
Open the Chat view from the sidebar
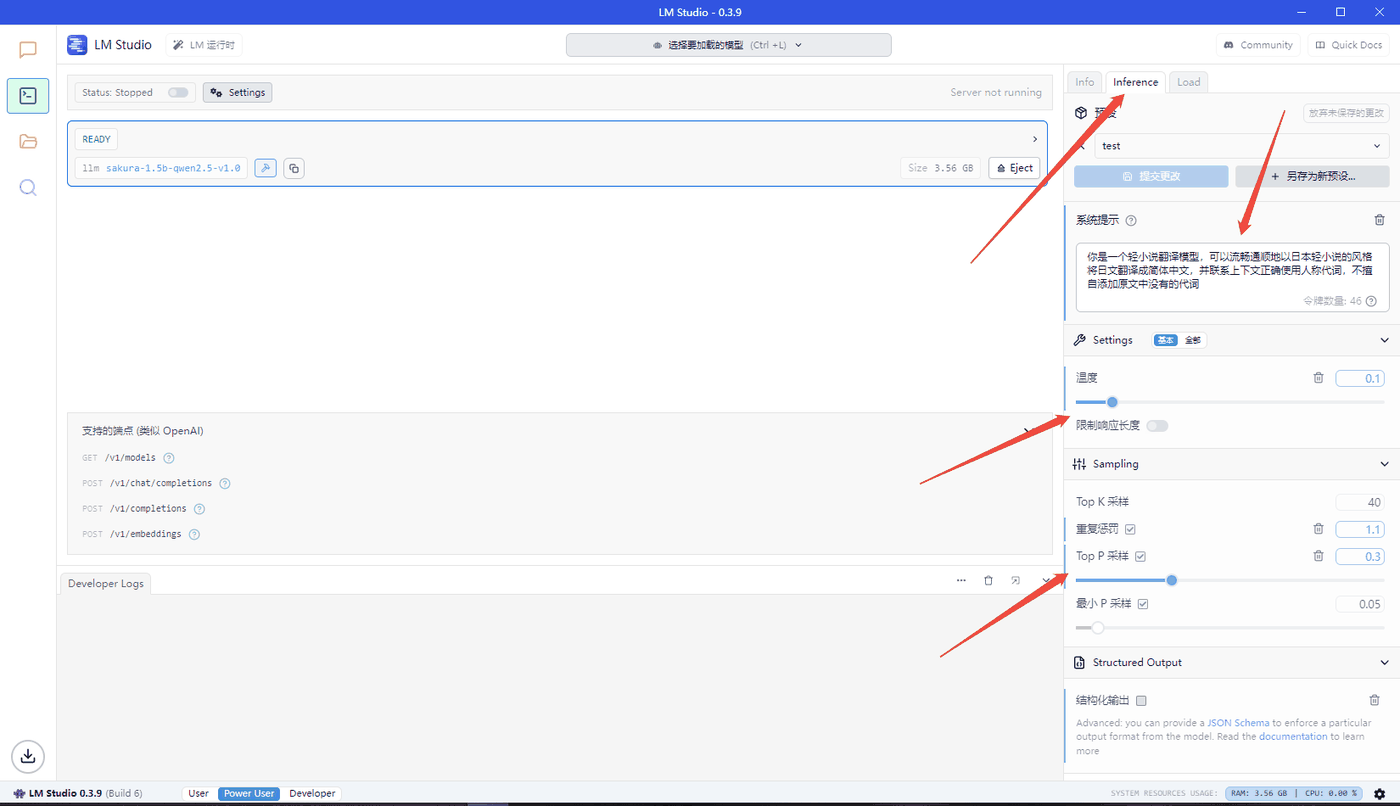click(x=28, y=50)
